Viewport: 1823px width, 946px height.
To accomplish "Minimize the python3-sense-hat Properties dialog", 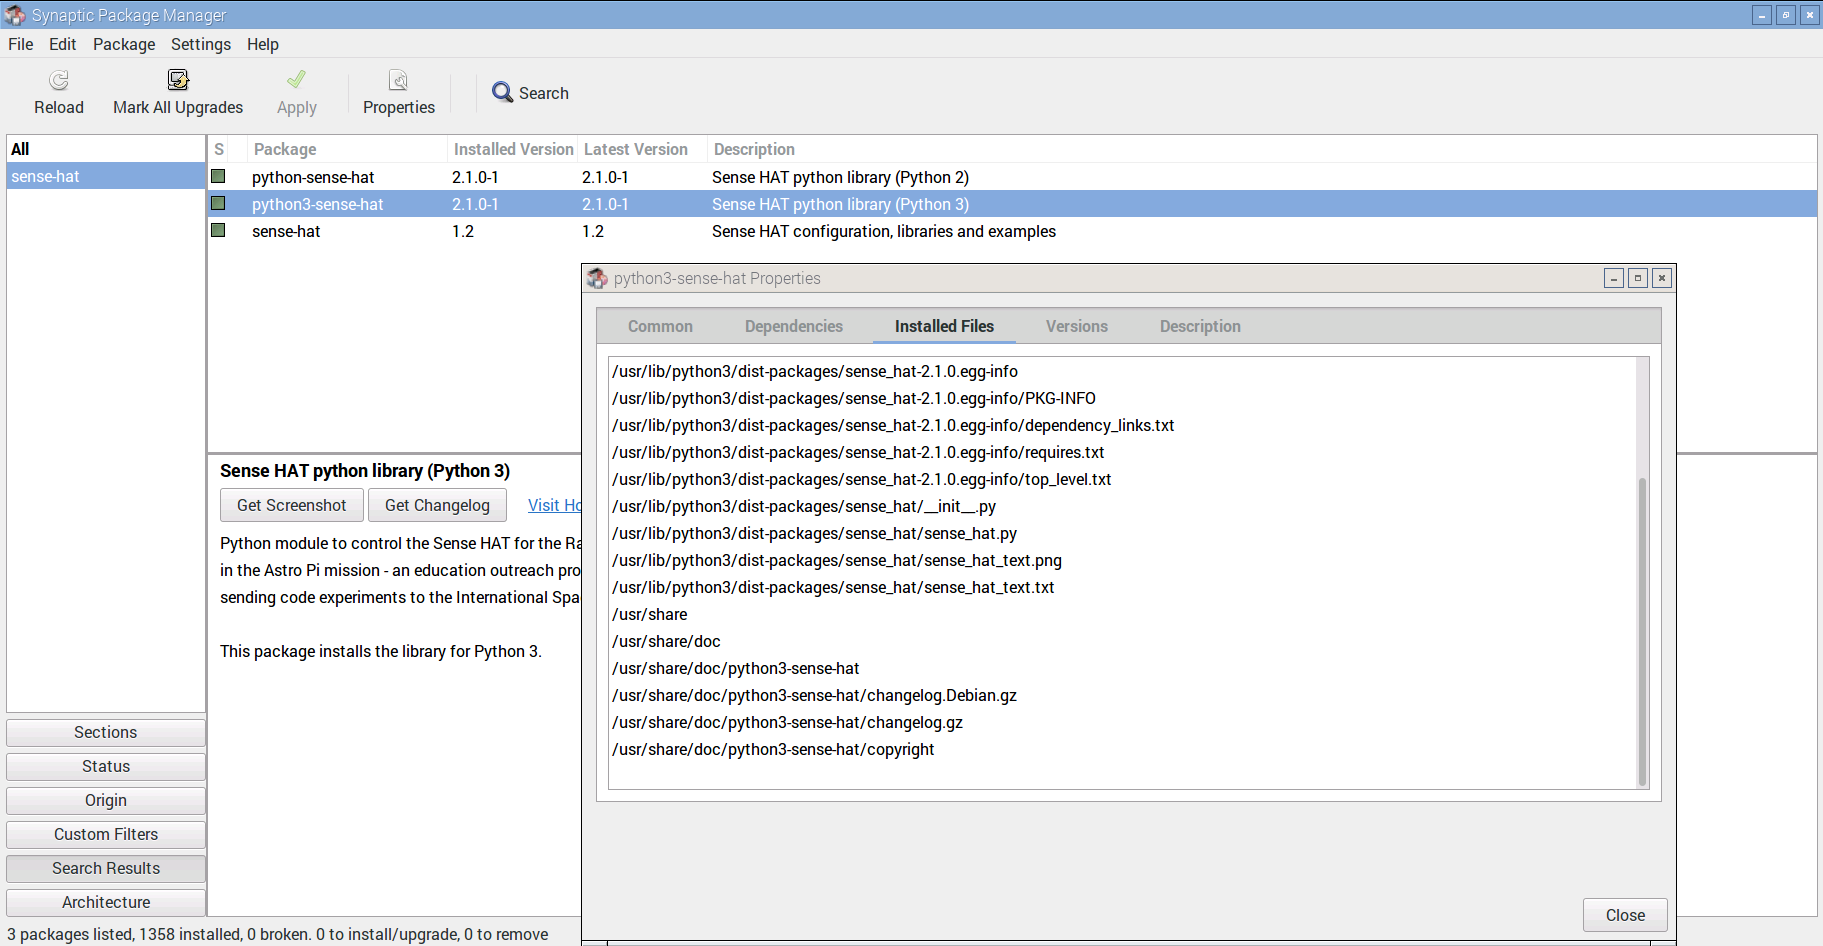I will point(1614,279).
